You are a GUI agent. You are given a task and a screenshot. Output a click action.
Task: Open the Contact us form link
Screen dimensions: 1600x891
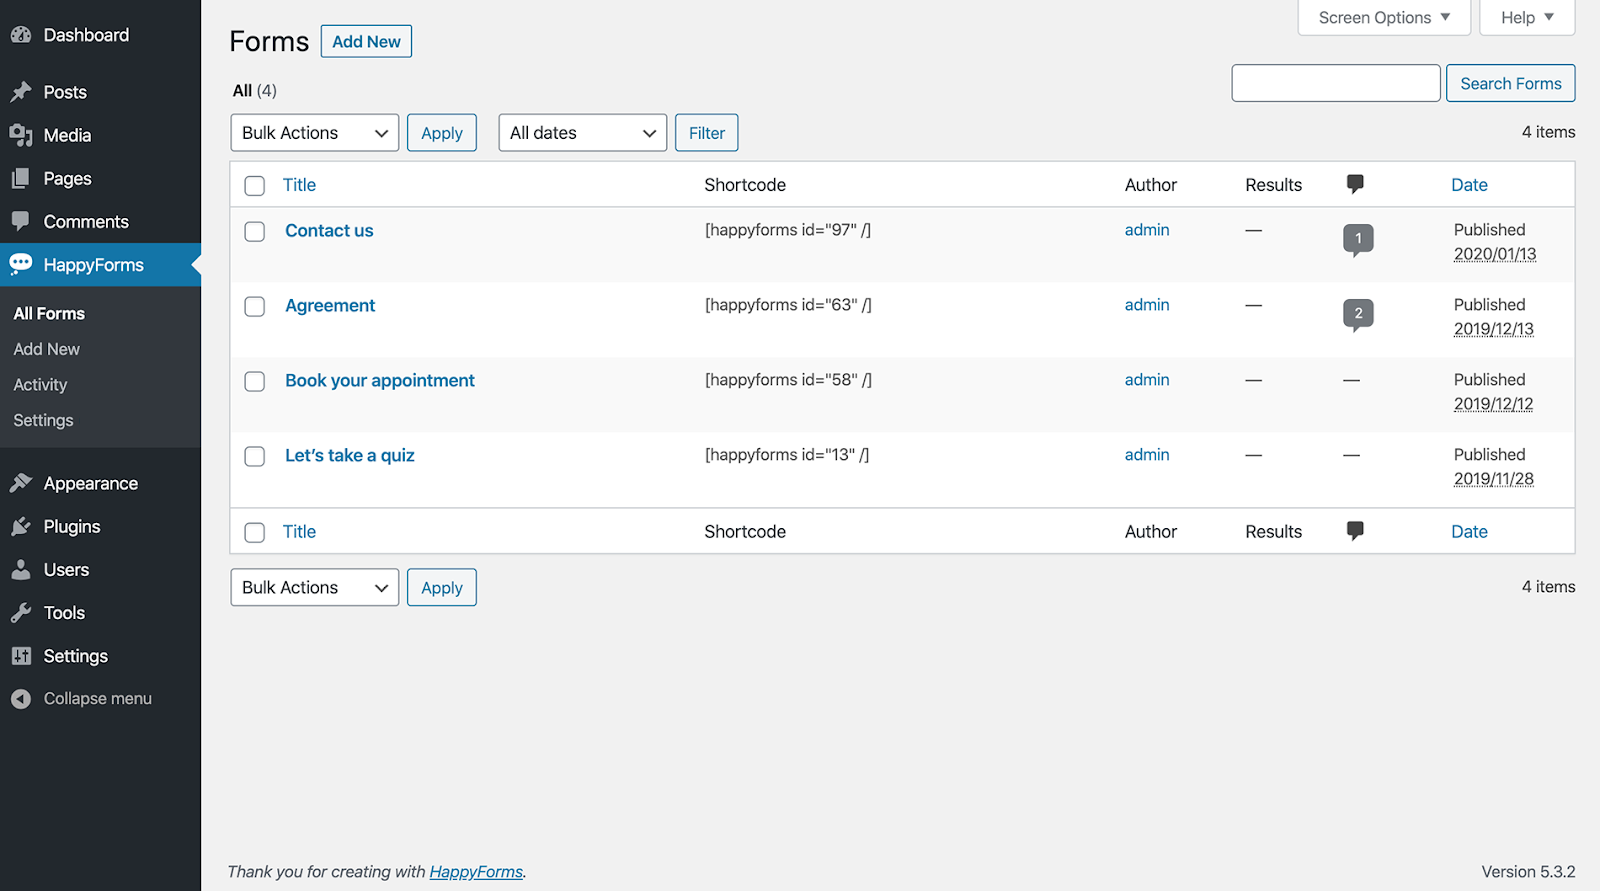click(329, 231)
